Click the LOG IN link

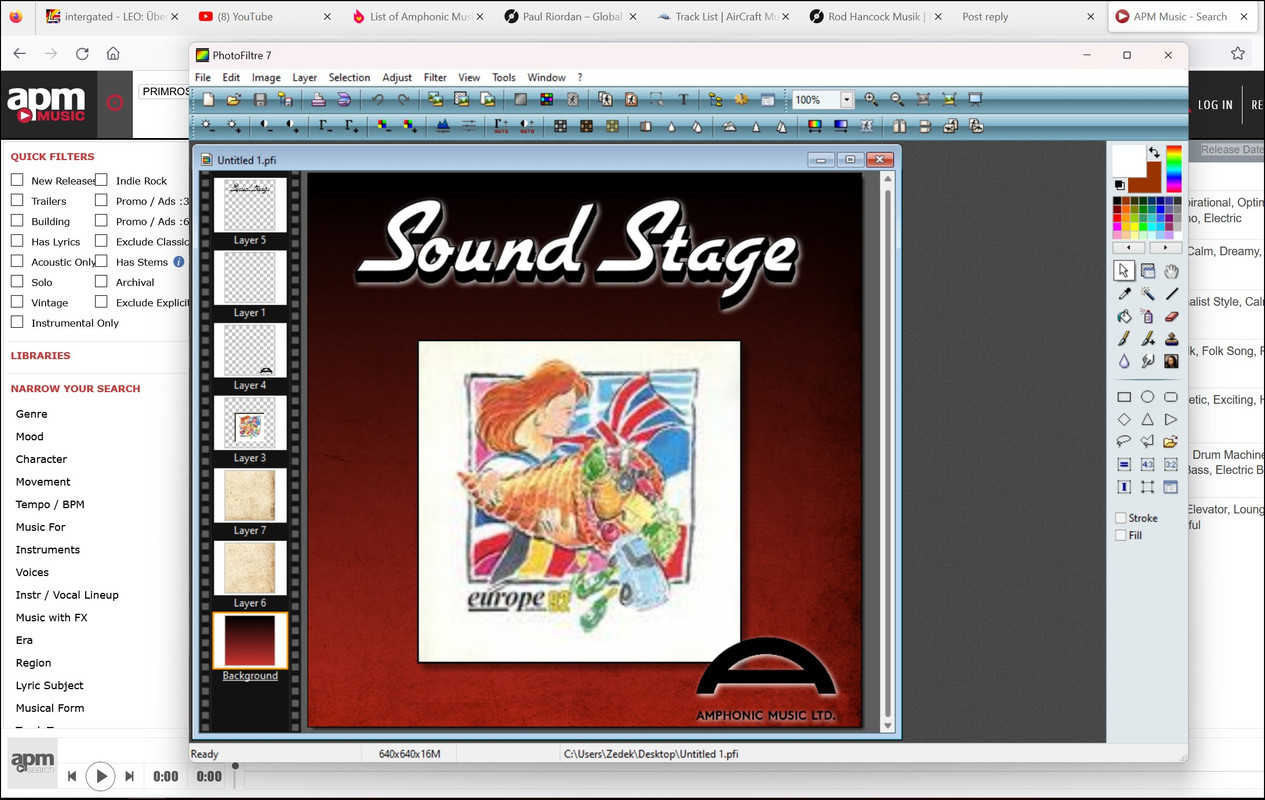(x=1215, y=105)
